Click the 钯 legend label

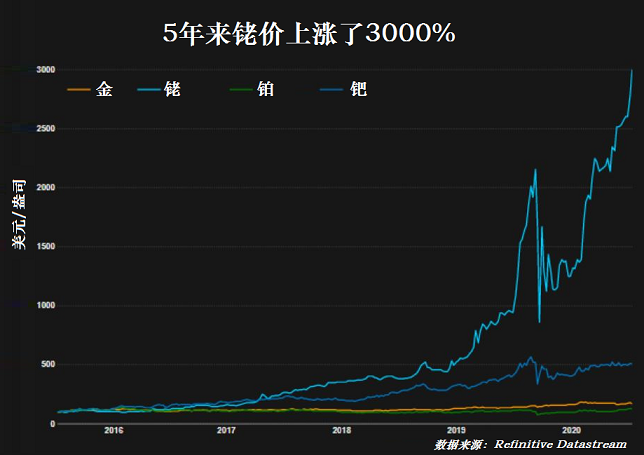pyautogui.click(x=359, y=89)
